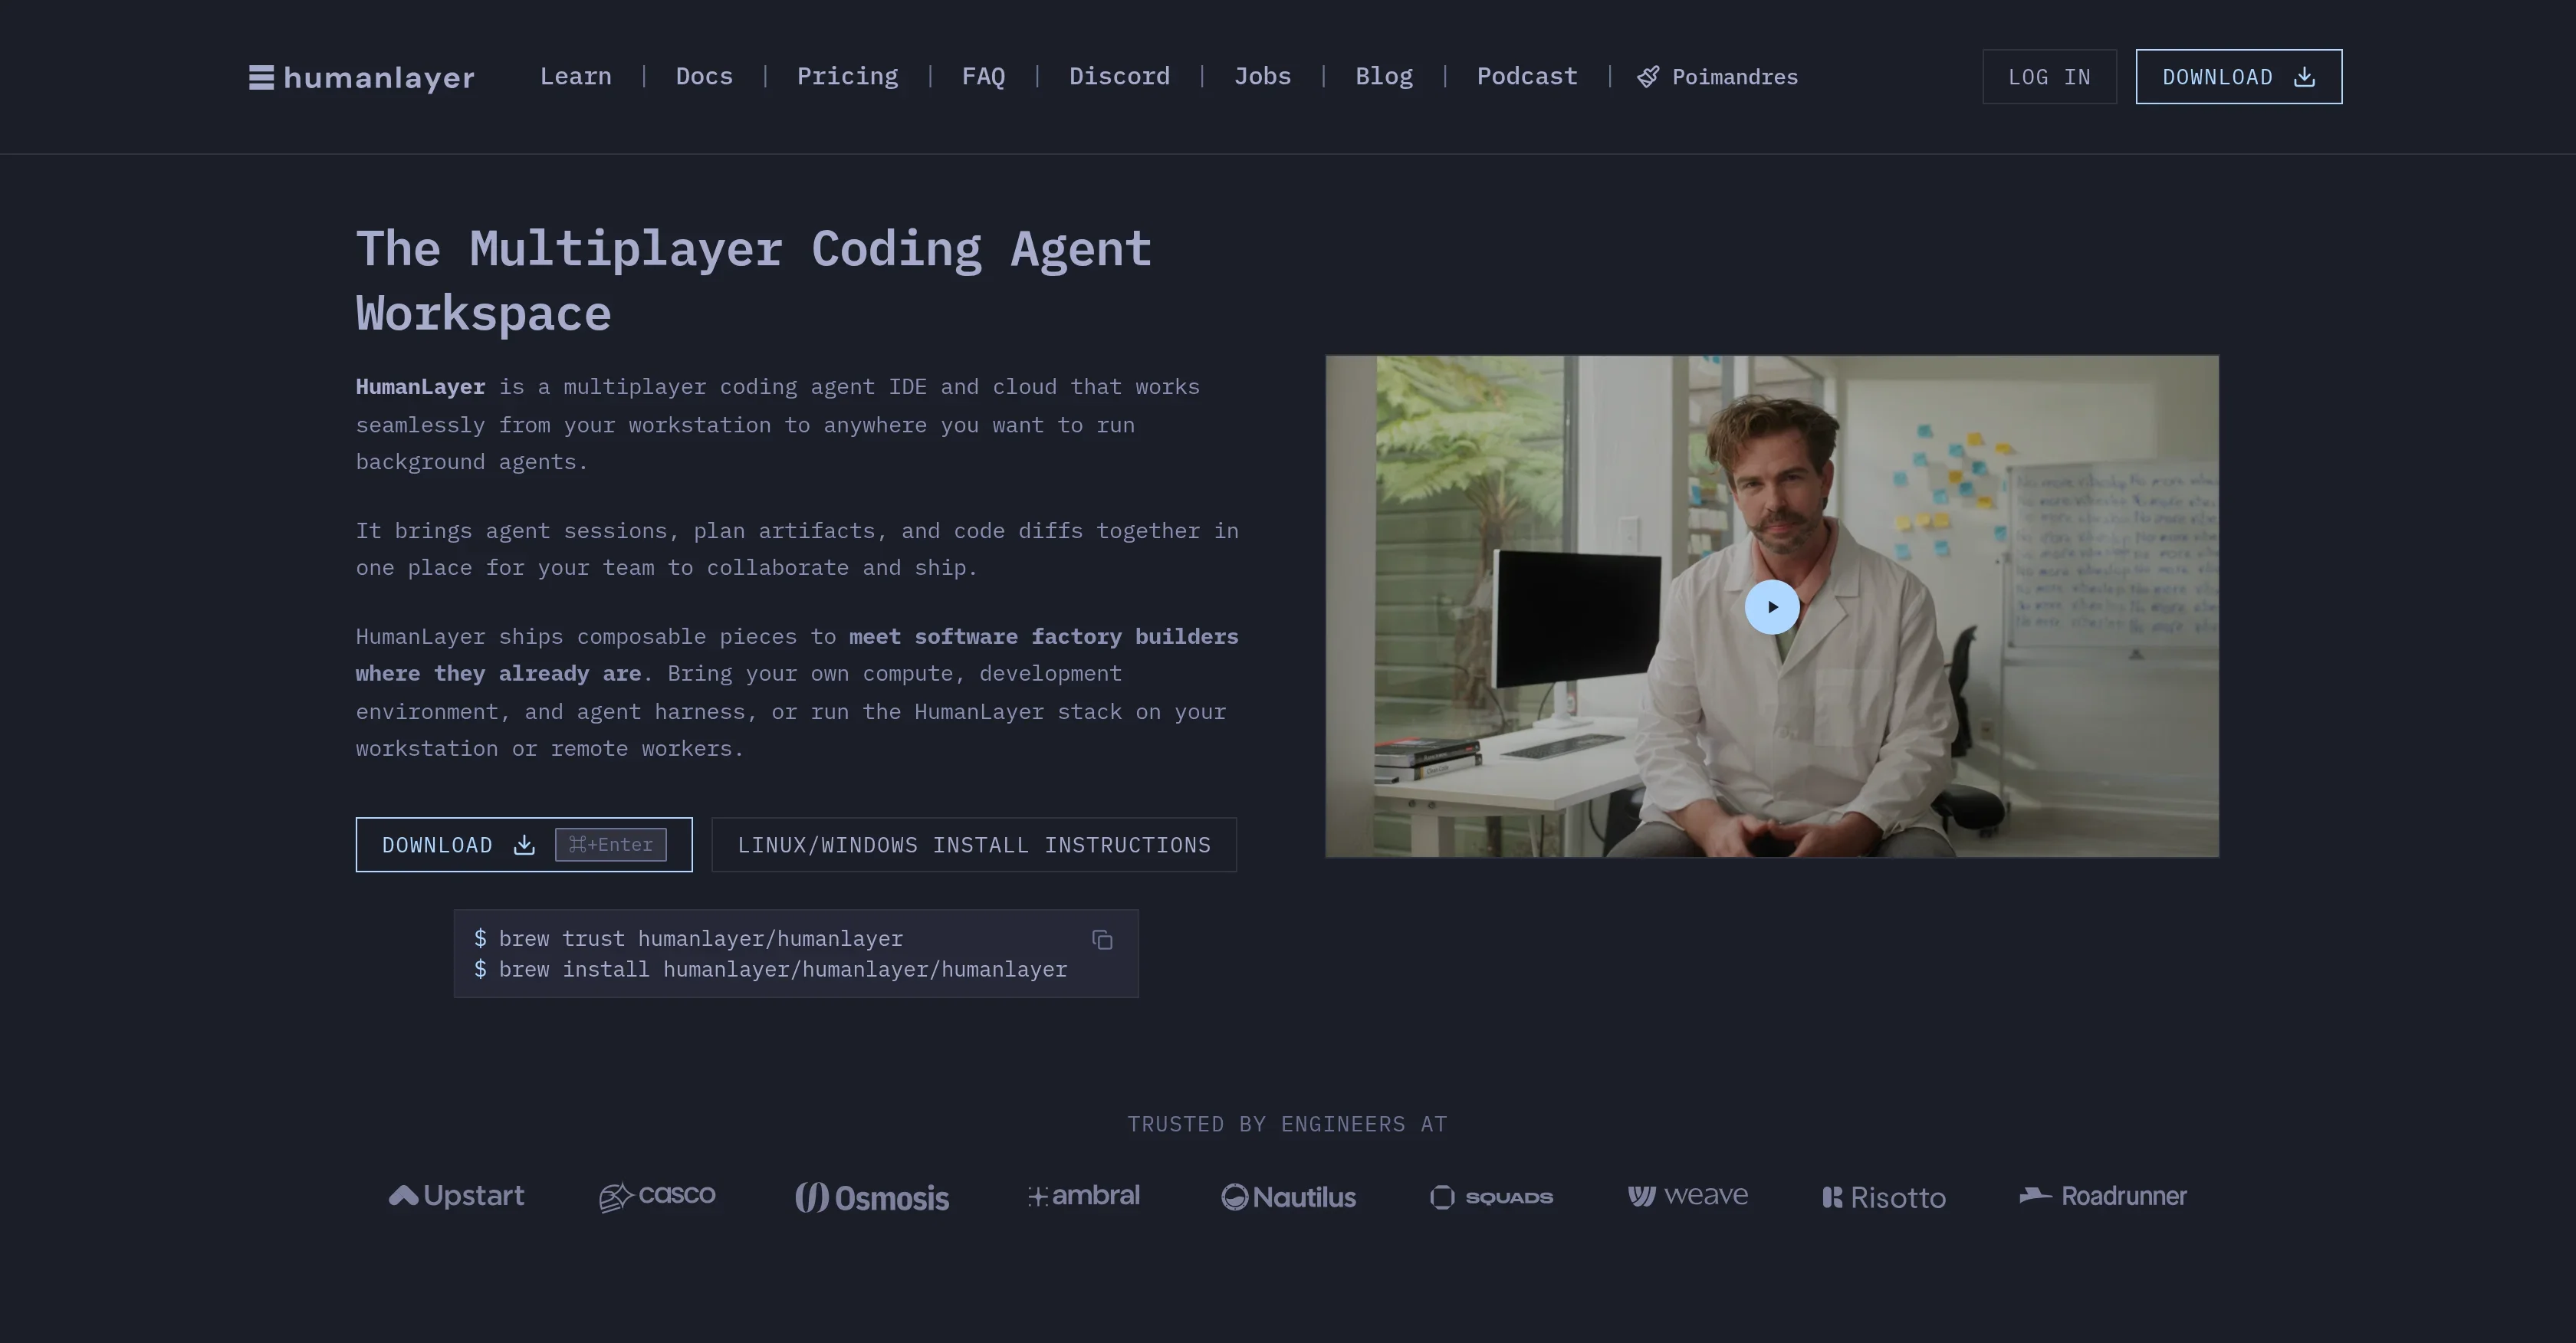This screenshot has height=1343, width=2576.
Task: Click the casco logo
Action: point(657,1196)
